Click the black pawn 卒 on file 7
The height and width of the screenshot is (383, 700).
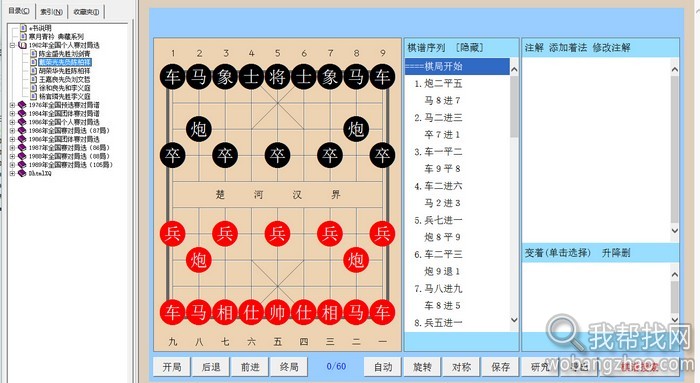(x=330, y=155)
